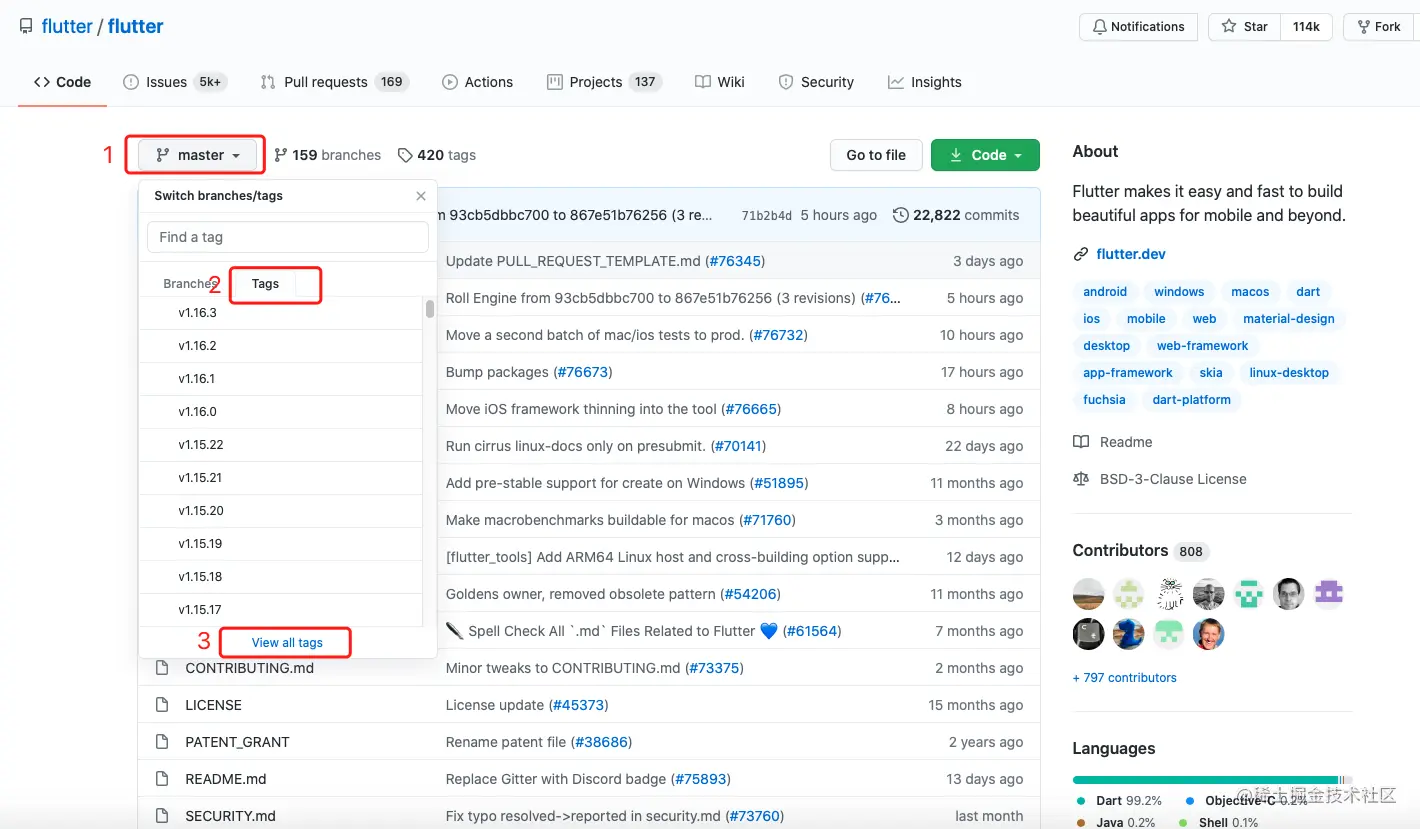
Task: View the 420 tags link
Action: (437, 155)
